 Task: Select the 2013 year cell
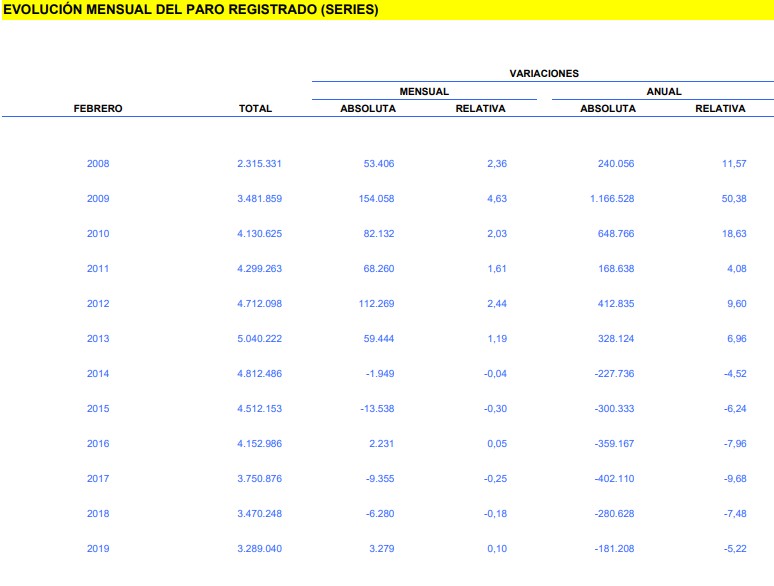98,339
